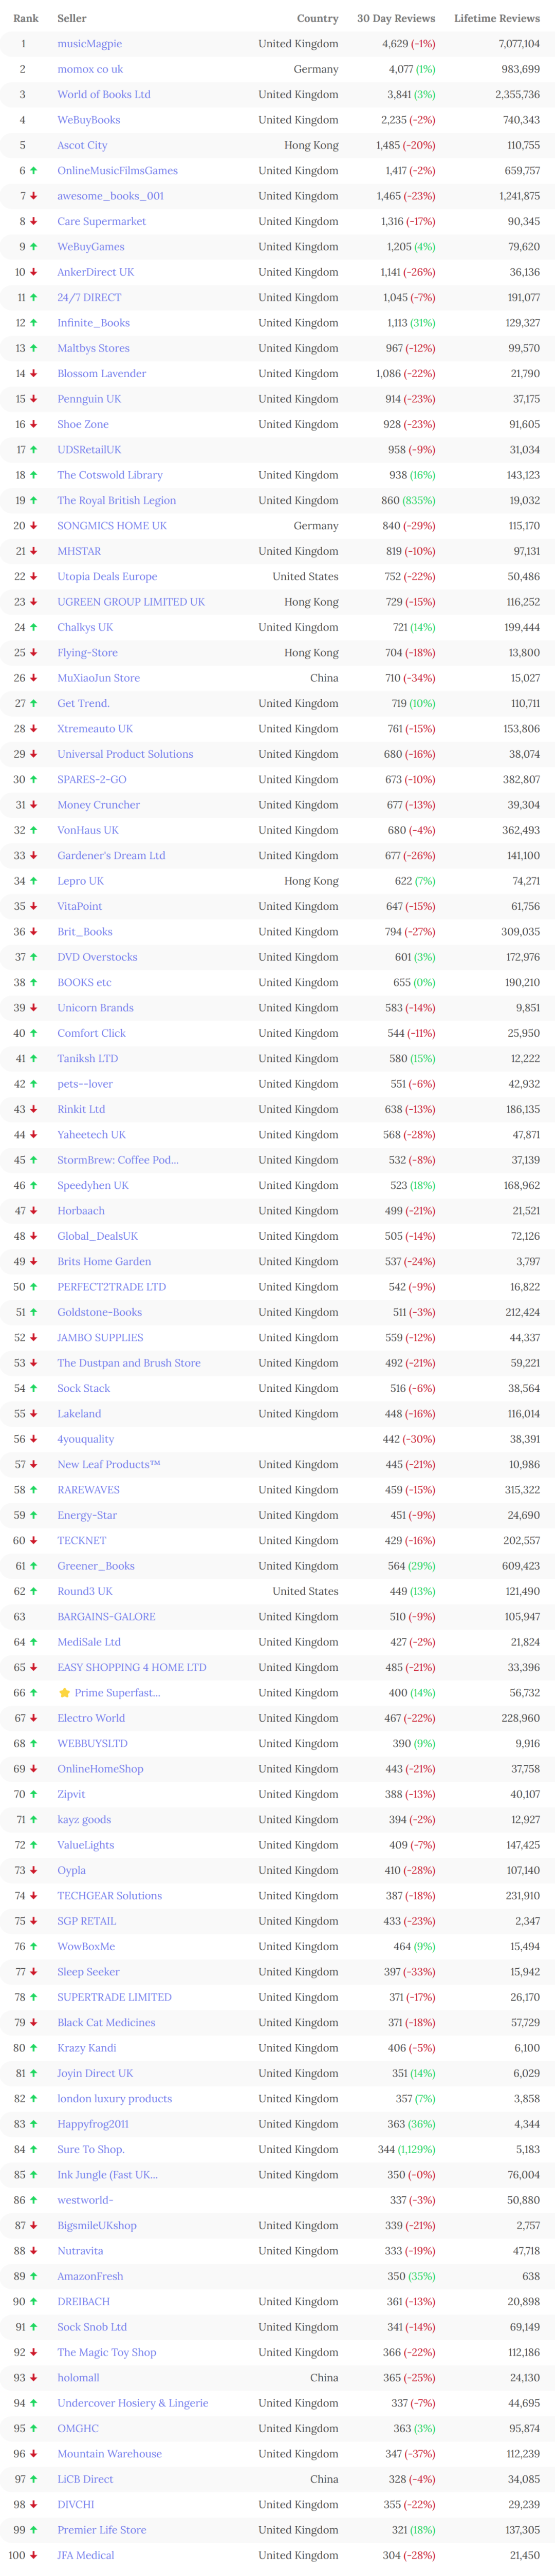This screenshot has width=555, height=2576.
Task: Click the Lifetime Reviews column header
Action: coord(497,18)
